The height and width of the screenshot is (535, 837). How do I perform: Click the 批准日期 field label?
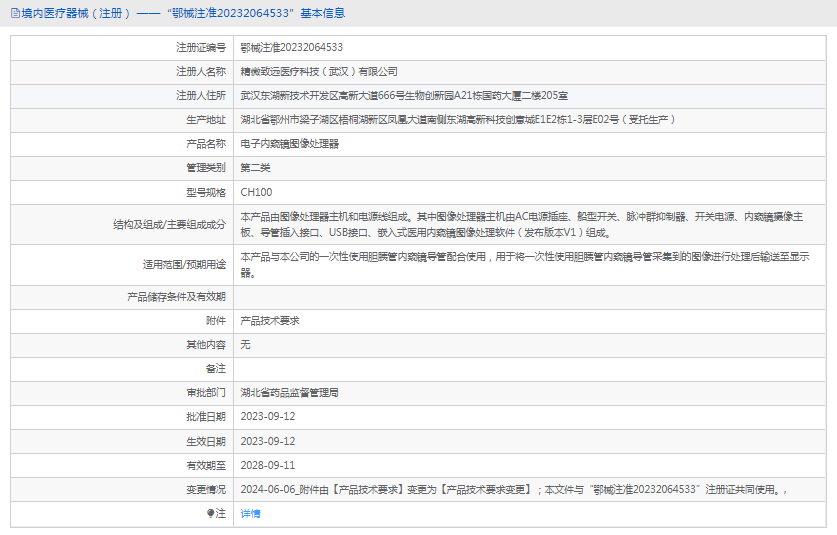pyautogui.click(x=206, y=416)
